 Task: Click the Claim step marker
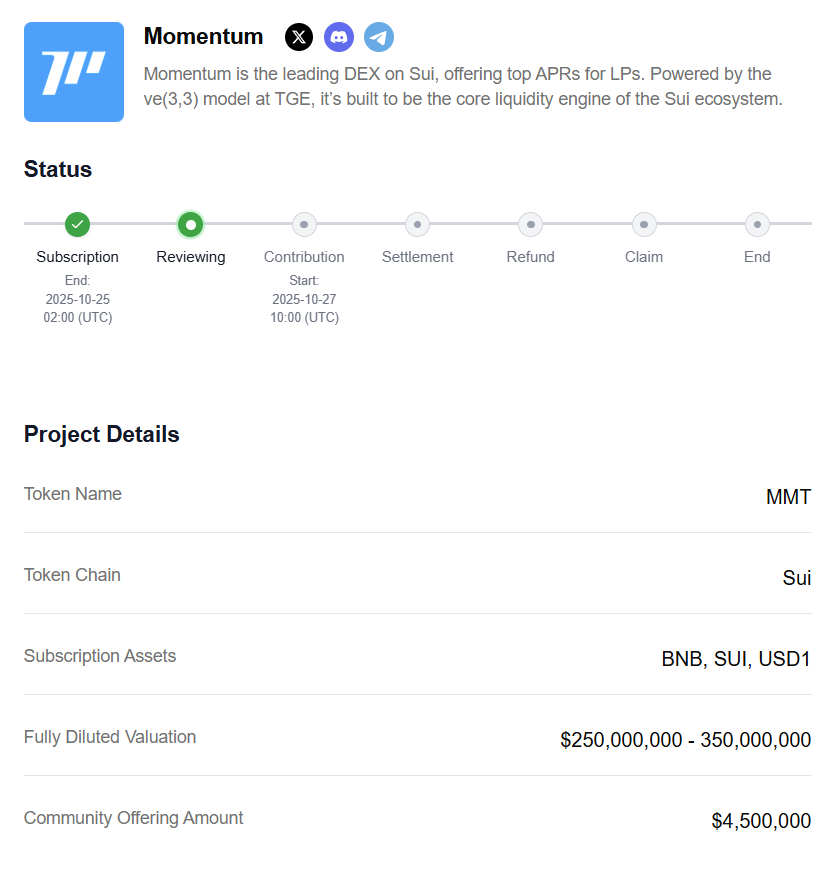coord(644,224)
